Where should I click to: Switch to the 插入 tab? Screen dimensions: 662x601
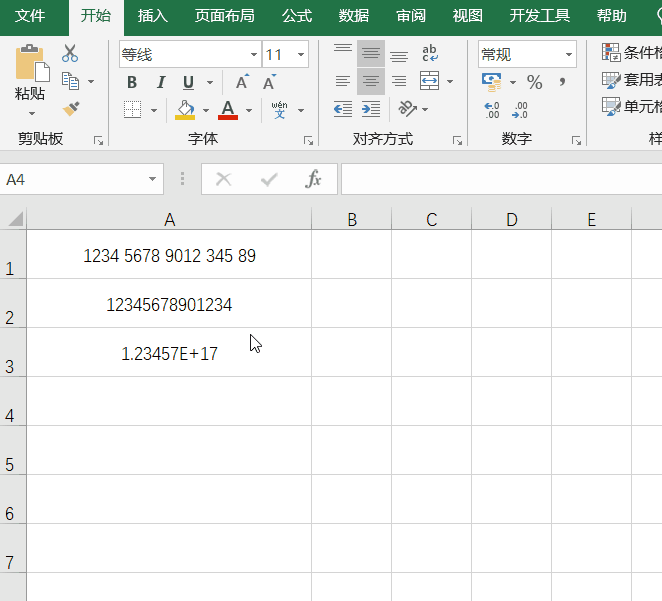(152, 16)
